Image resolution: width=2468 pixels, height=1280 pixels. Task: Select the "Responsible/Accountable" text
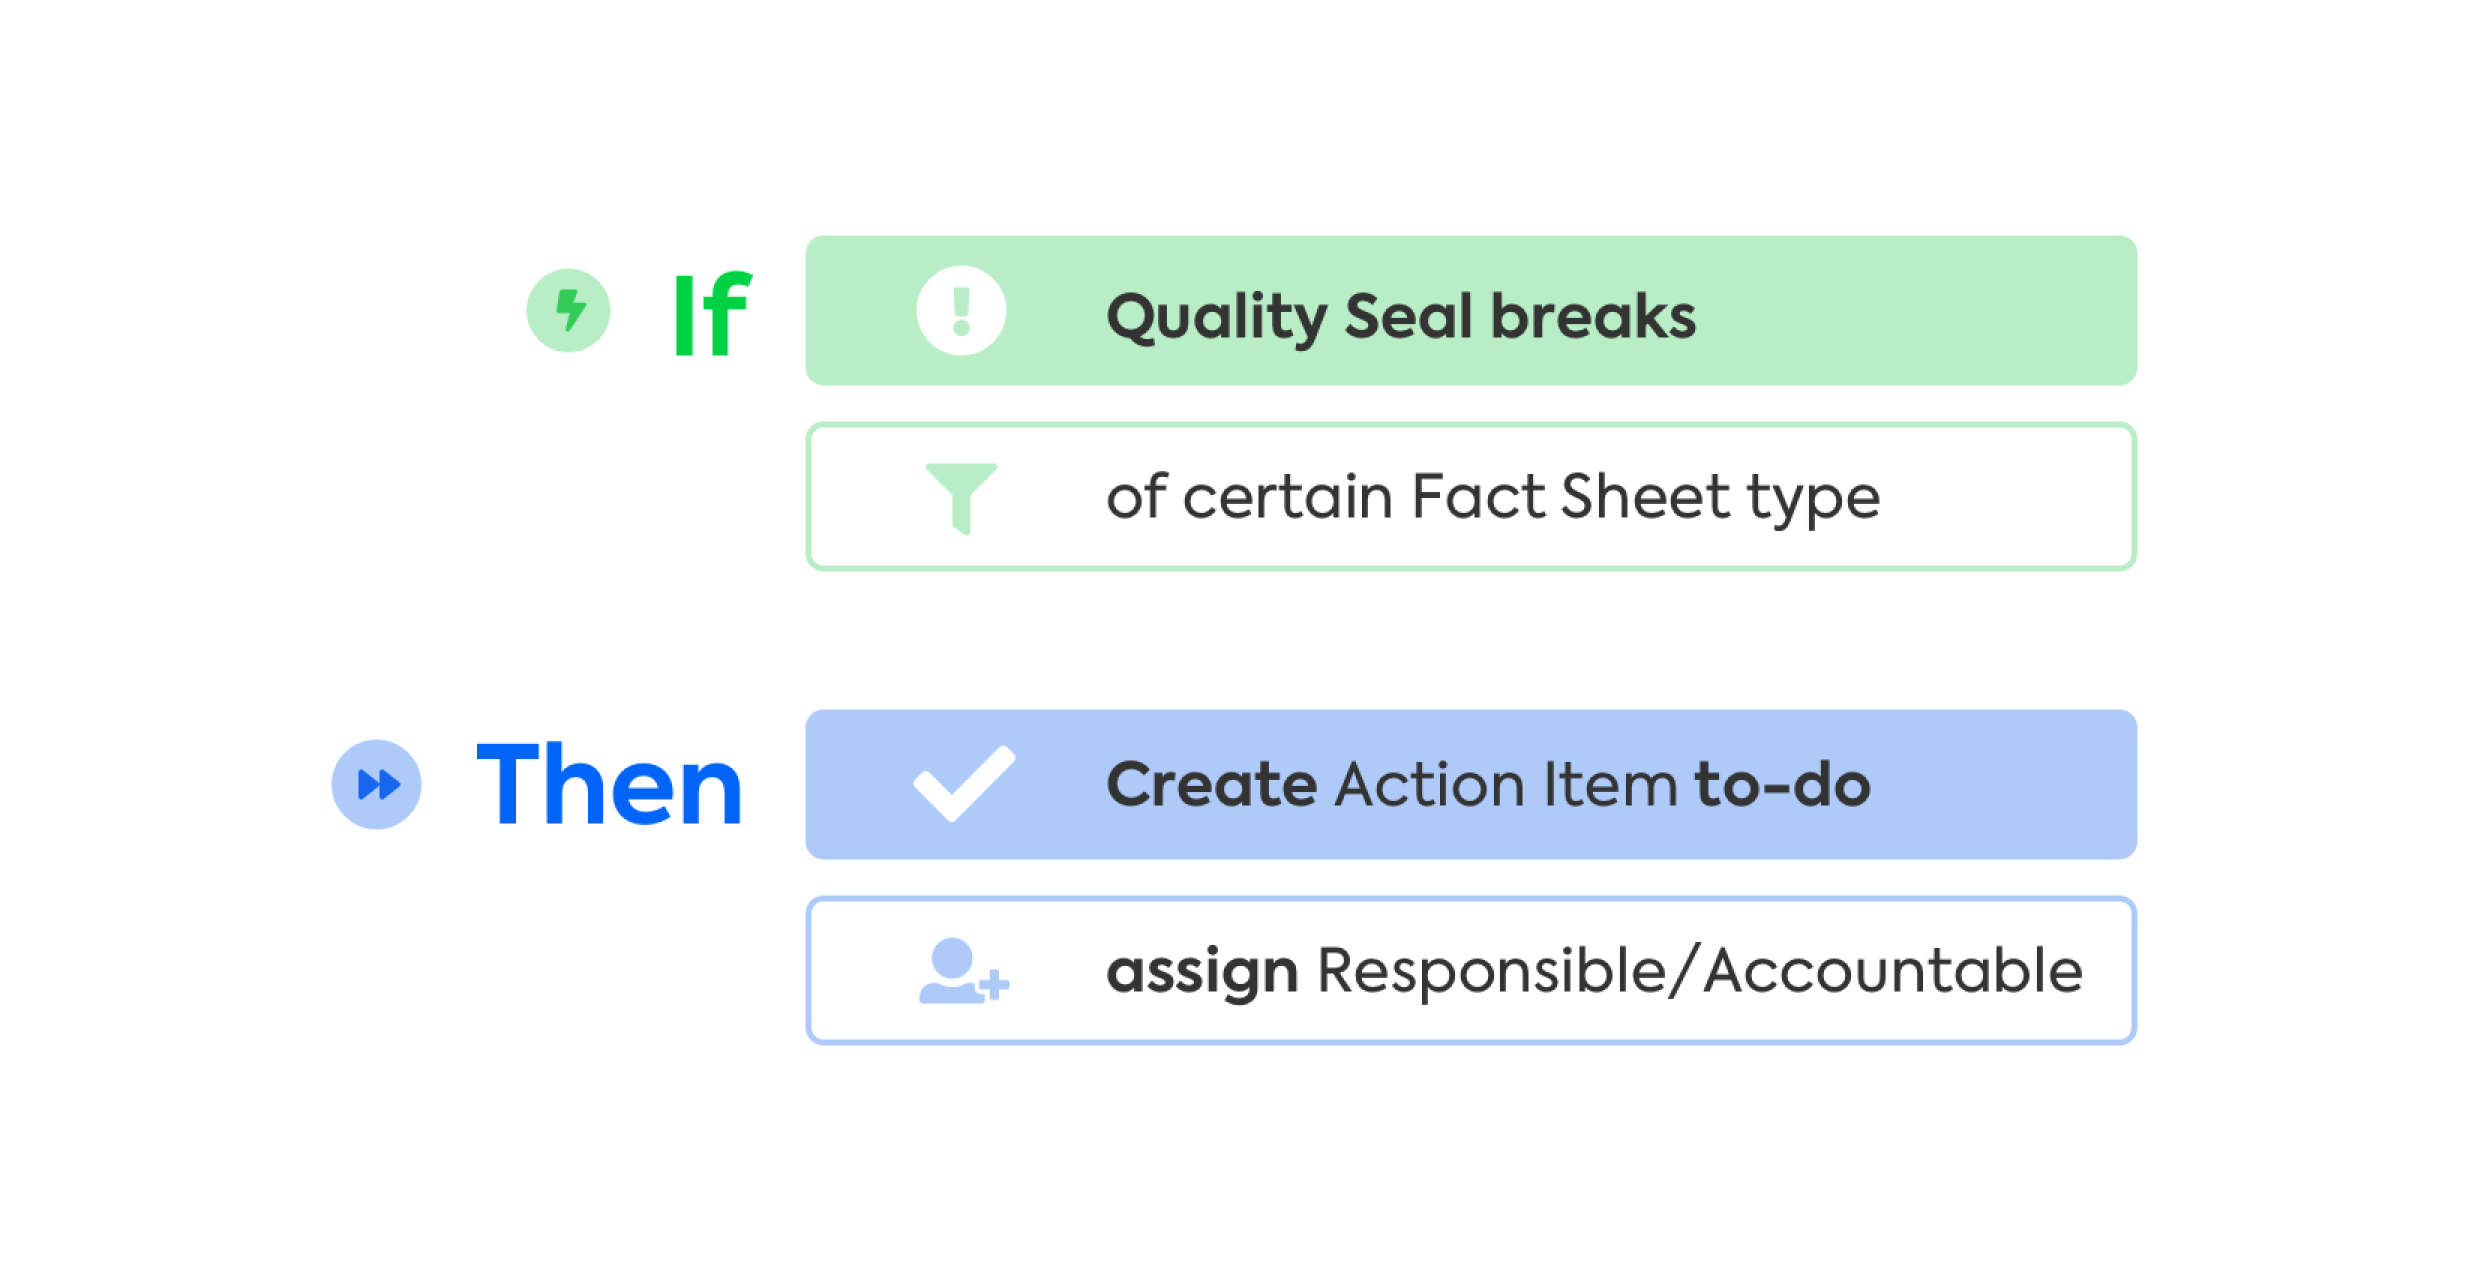coord(1699,971)
